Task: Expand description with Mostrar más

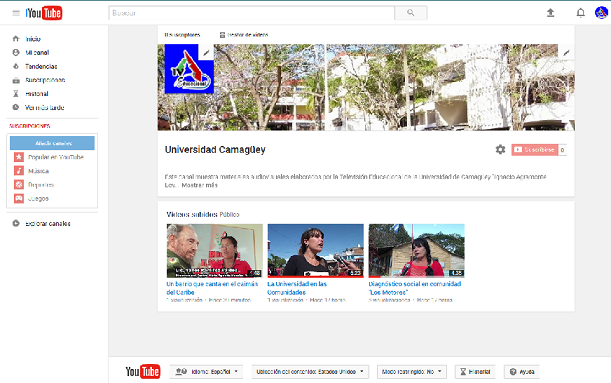Action: click(200, 185)
